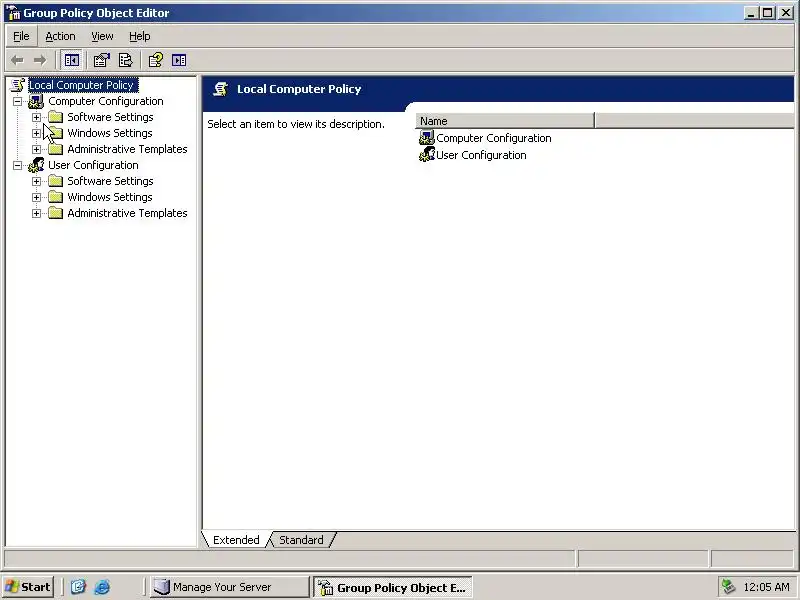Click the Local Computer Policy tree root icon
The width and height of the screenshot is (800, 600).
18,85
